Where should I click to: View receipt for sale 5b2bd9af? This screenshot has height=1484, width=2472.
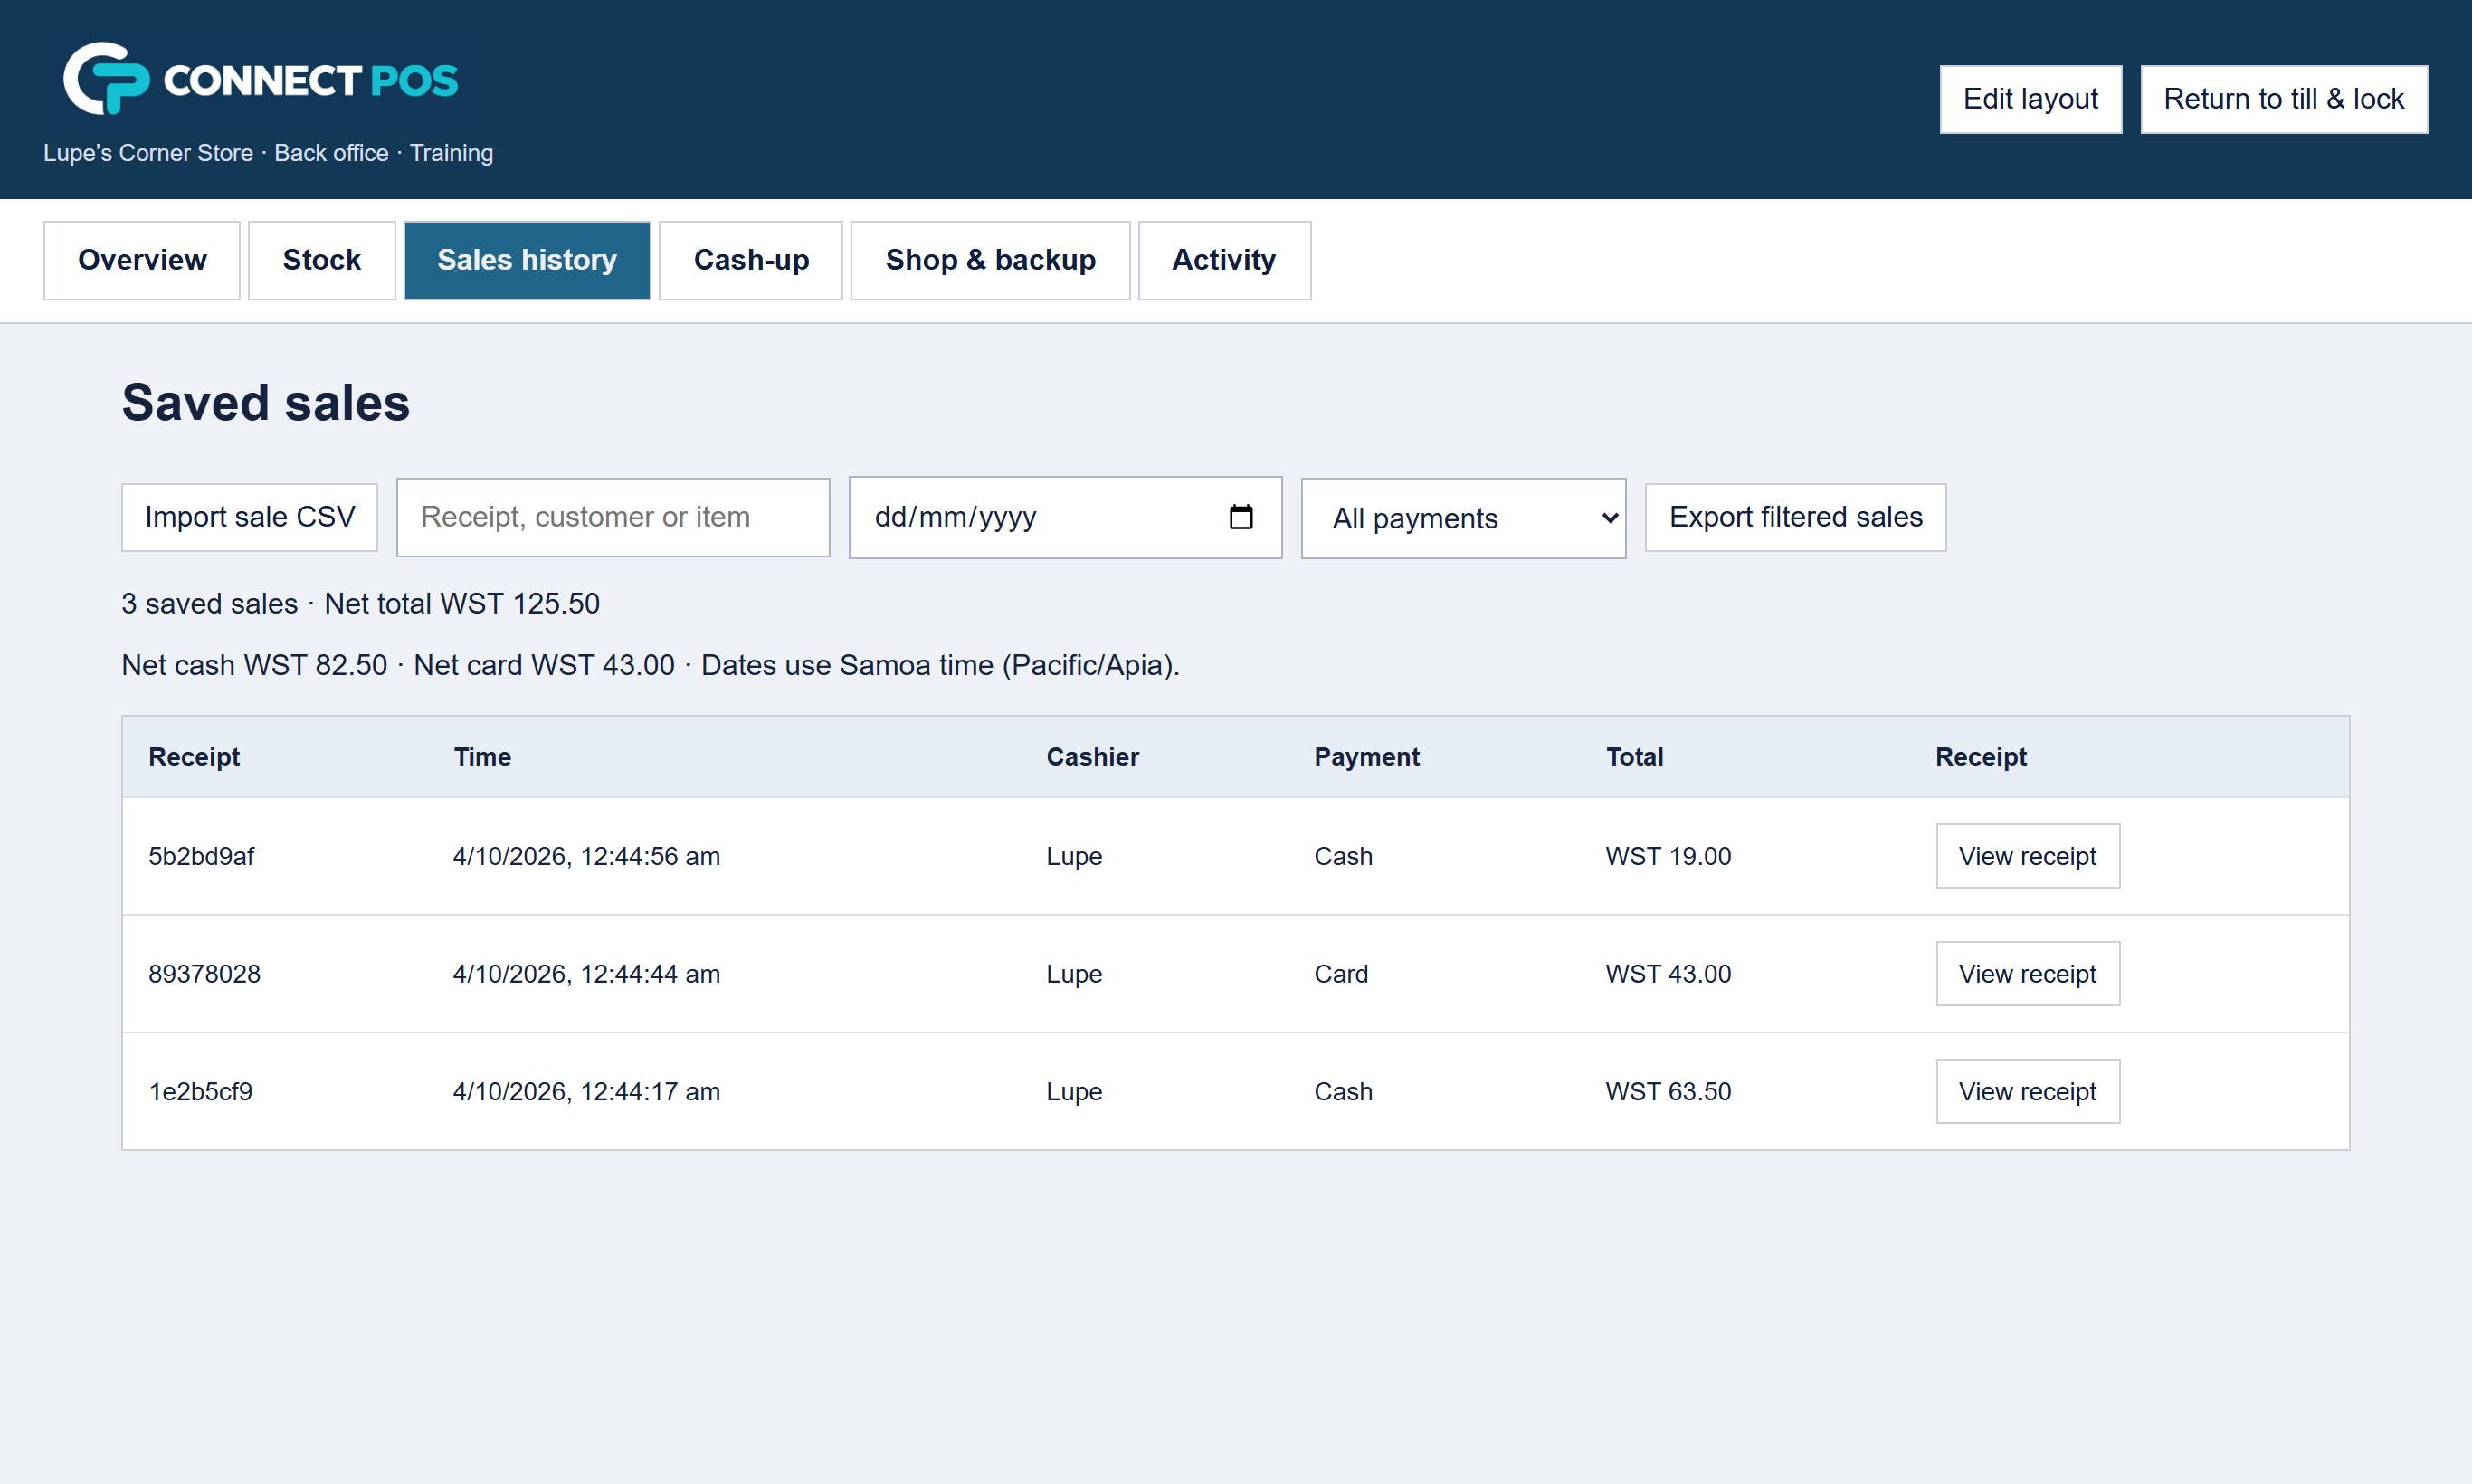coord(2027,856)
